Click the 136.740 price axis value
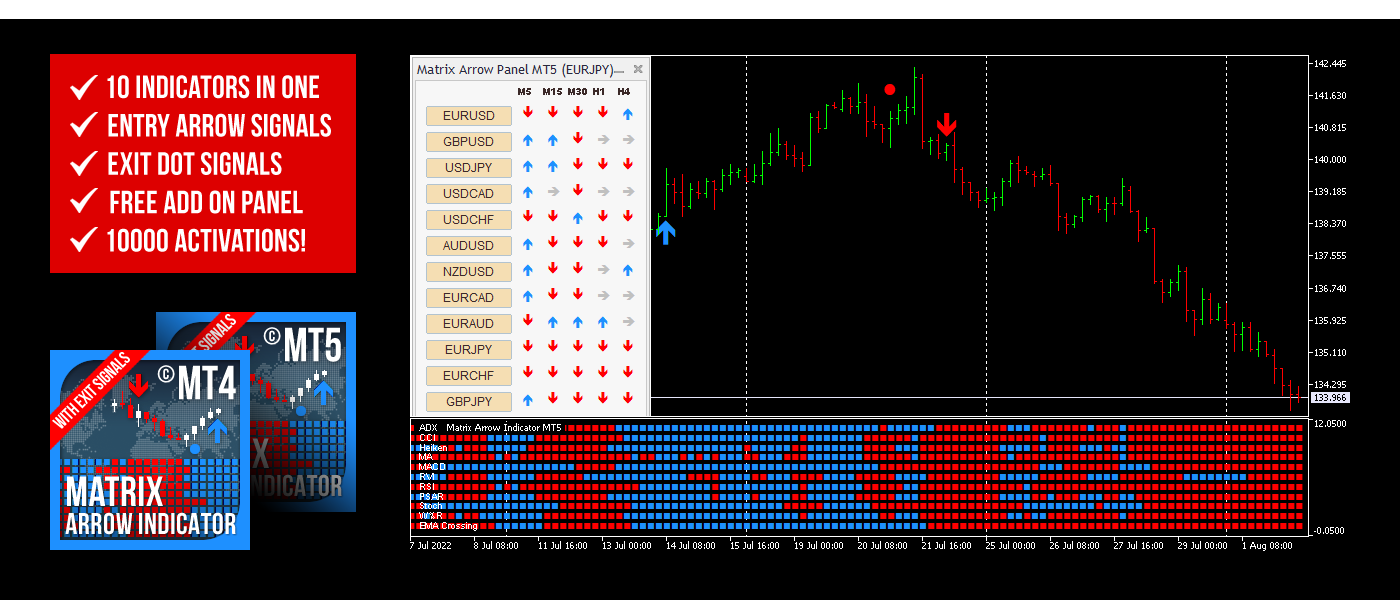Viewport: 1400px width, 600px height. 1329,288
